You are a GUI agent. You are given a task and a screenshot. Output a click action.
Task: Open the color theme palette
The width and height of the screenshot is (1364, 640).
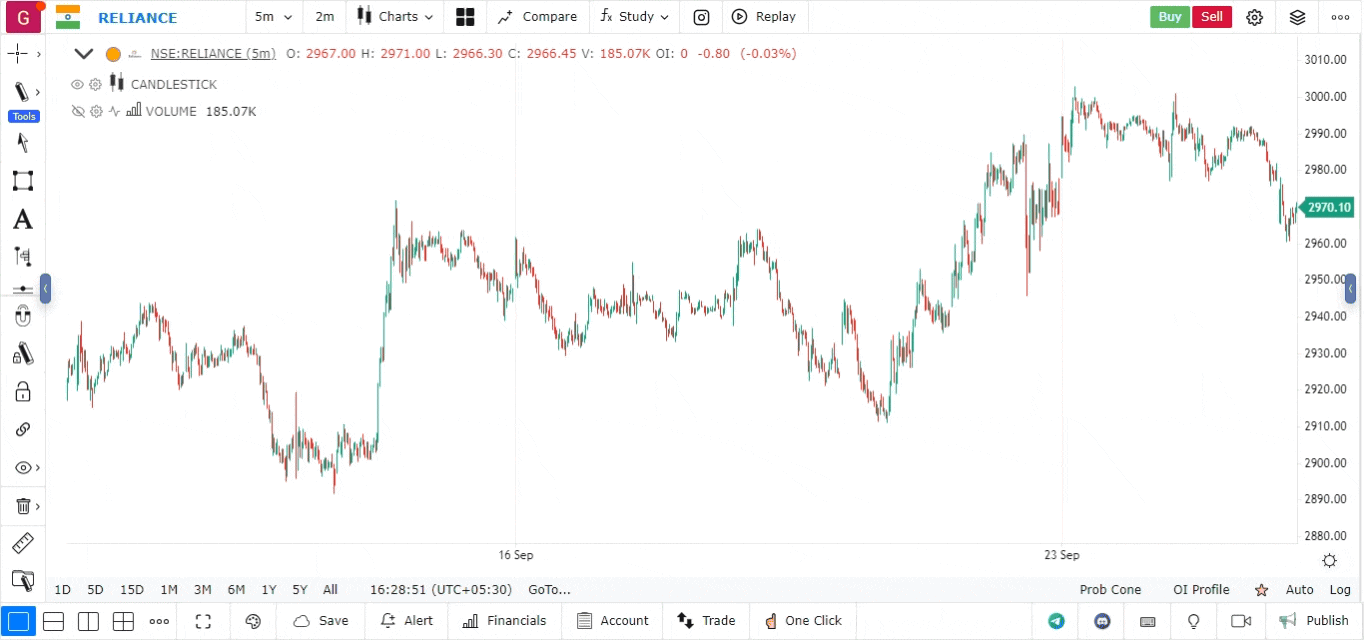click(253, 621)
